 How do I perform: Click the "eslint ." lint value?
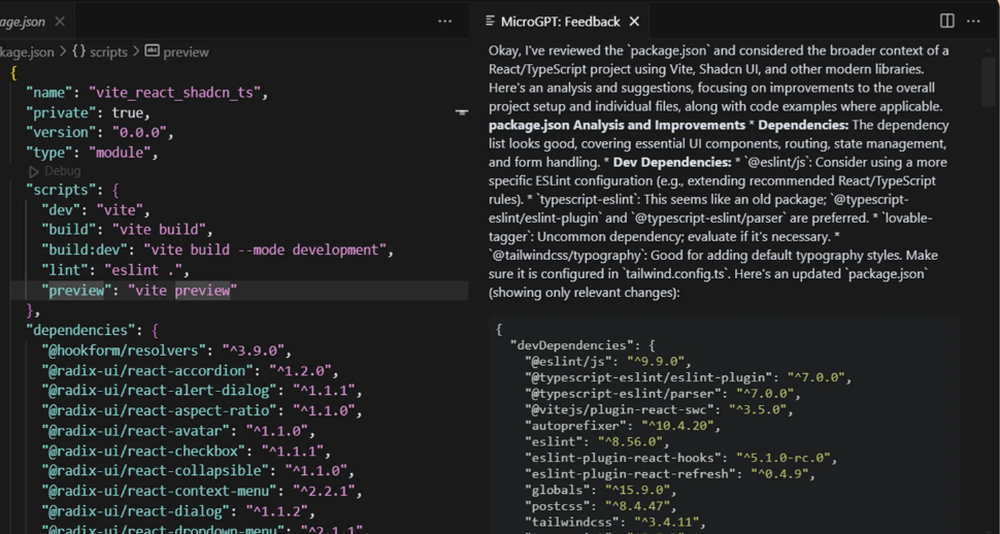143,271
